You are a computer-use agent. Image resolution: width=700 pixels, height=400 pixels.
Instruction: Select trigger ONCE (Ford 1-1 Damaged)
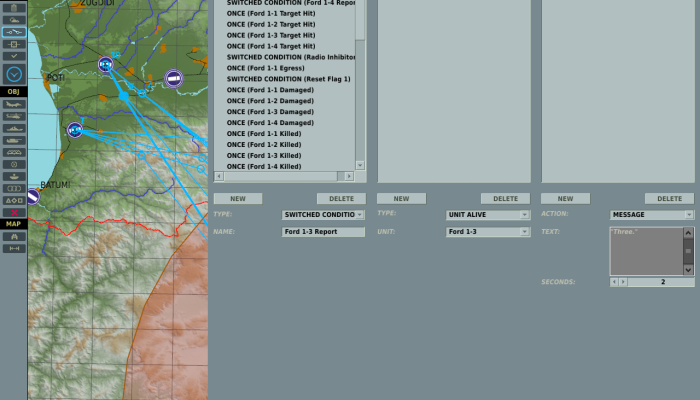coord(270,90)
